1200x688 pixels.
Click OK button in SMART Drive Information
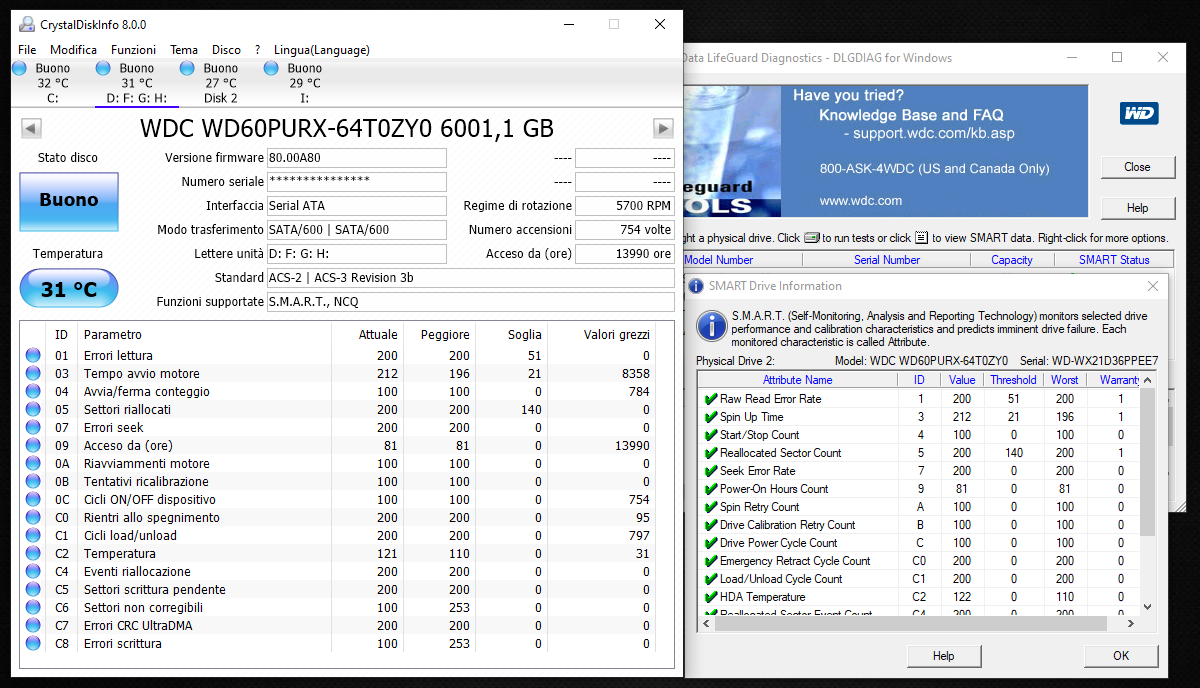(1121, 656)
